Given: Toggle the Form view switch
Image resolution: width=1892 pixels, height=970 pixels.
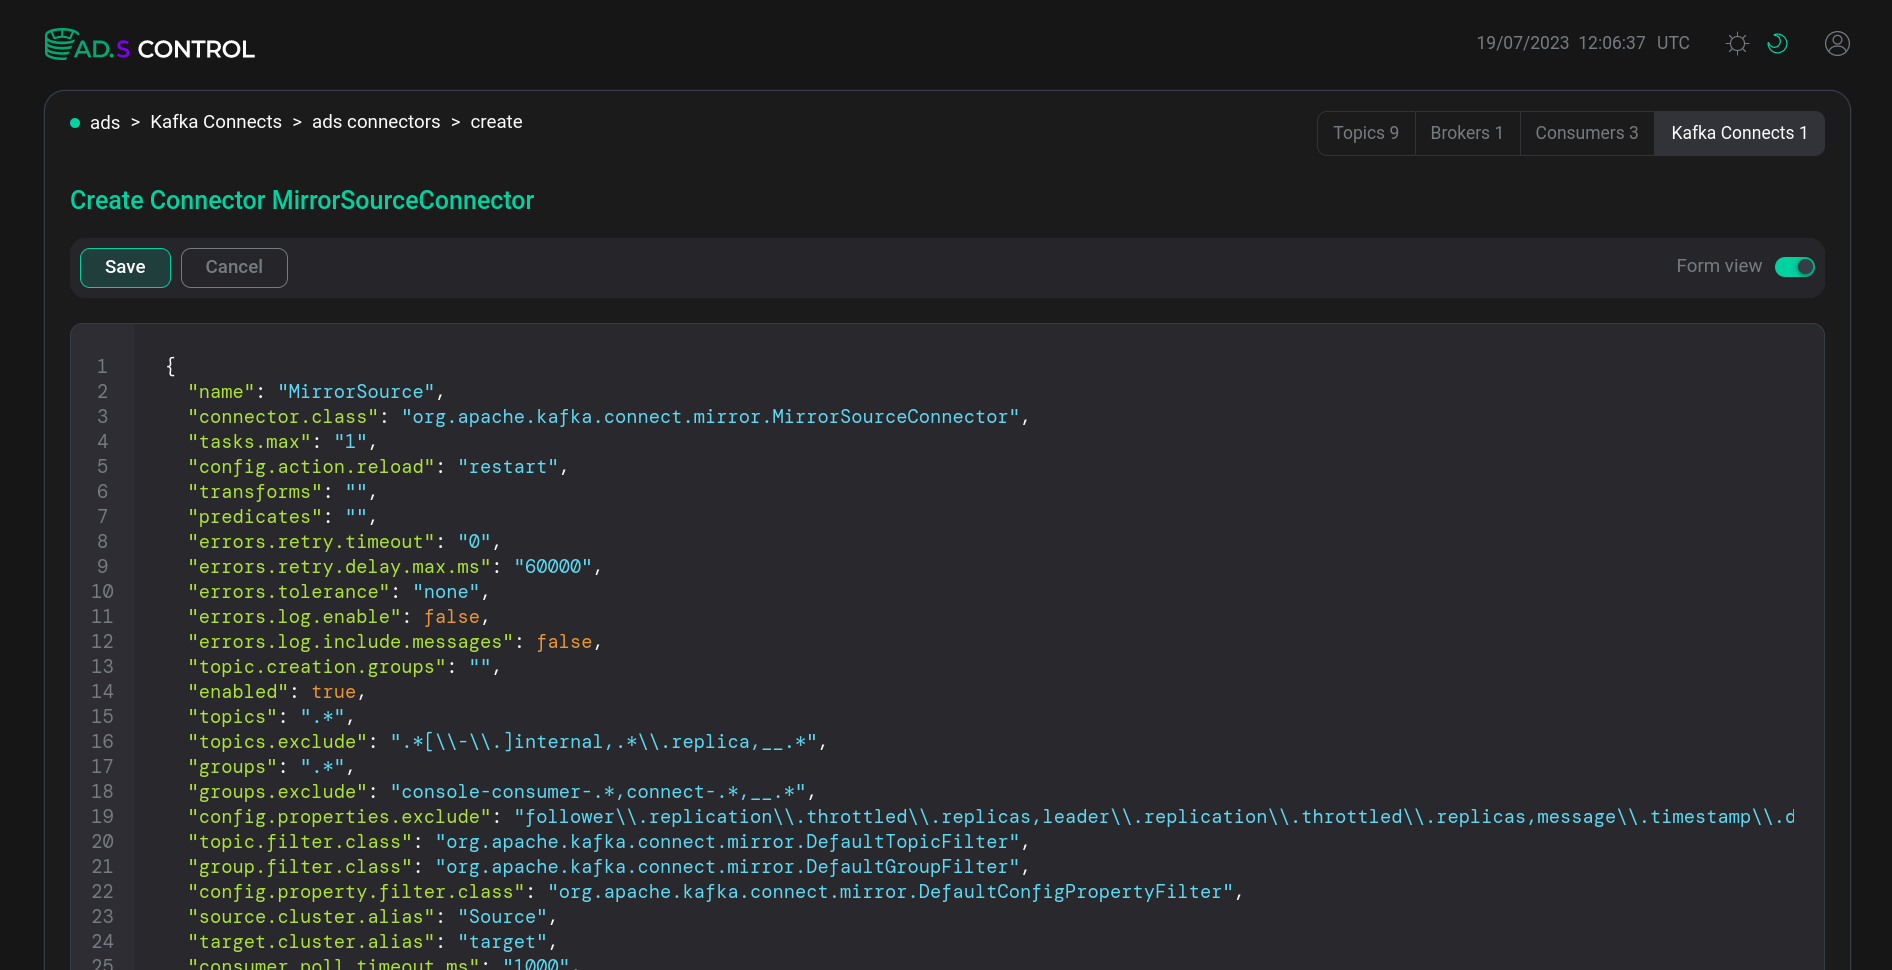Looking at the screenshot, I should [x=1794, y=267].
